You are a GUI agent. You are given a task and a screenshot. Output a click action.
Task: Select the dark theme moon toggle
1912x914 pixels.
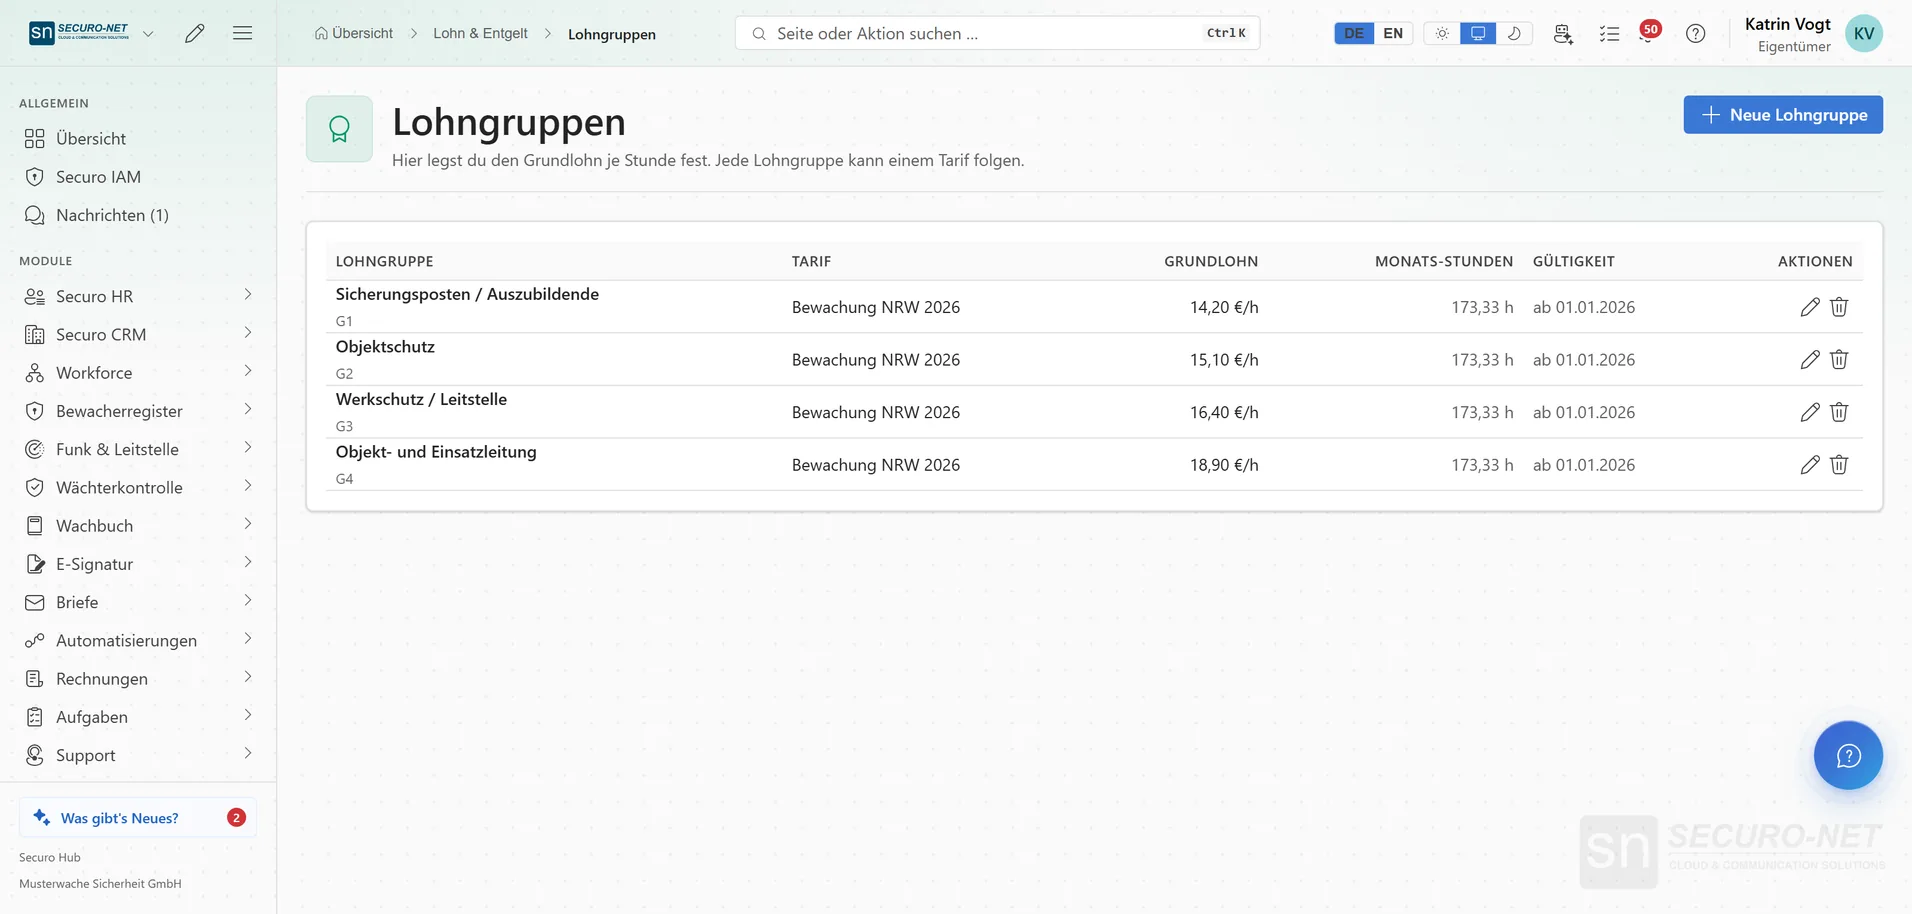pos(1514,33)
